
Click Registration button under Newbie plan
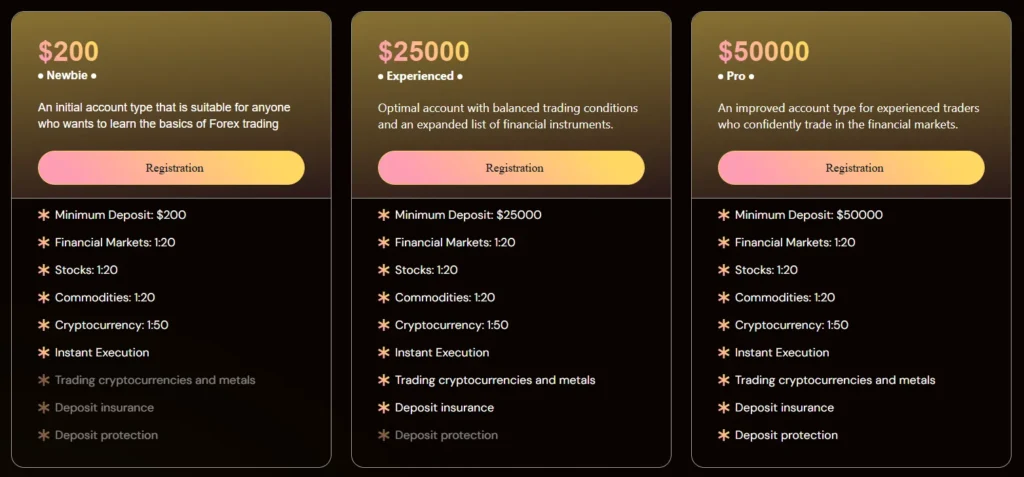point(171,168)
